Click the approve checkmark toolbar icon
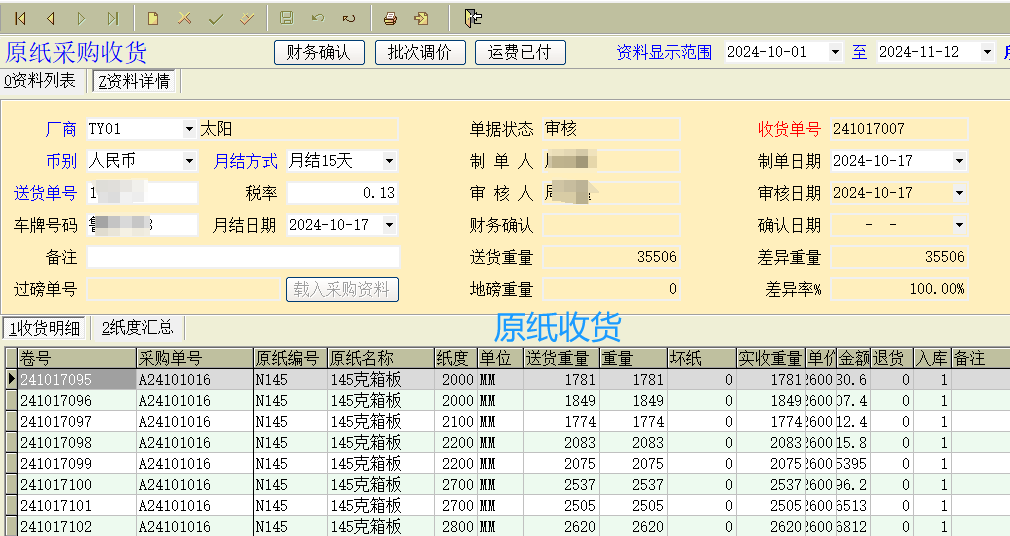This screenshot has height=536, width=1010. click(215, 18)
